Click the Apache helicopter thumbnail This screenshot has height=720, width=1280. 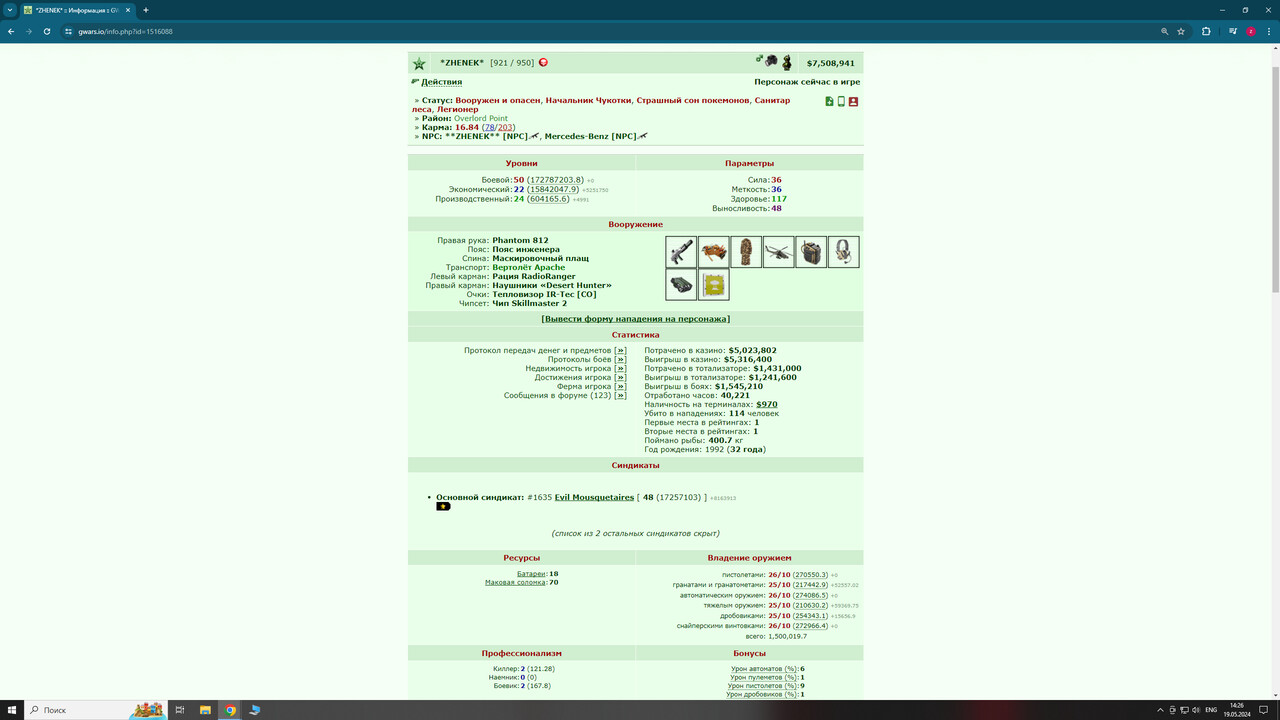[x=778, y=252]
